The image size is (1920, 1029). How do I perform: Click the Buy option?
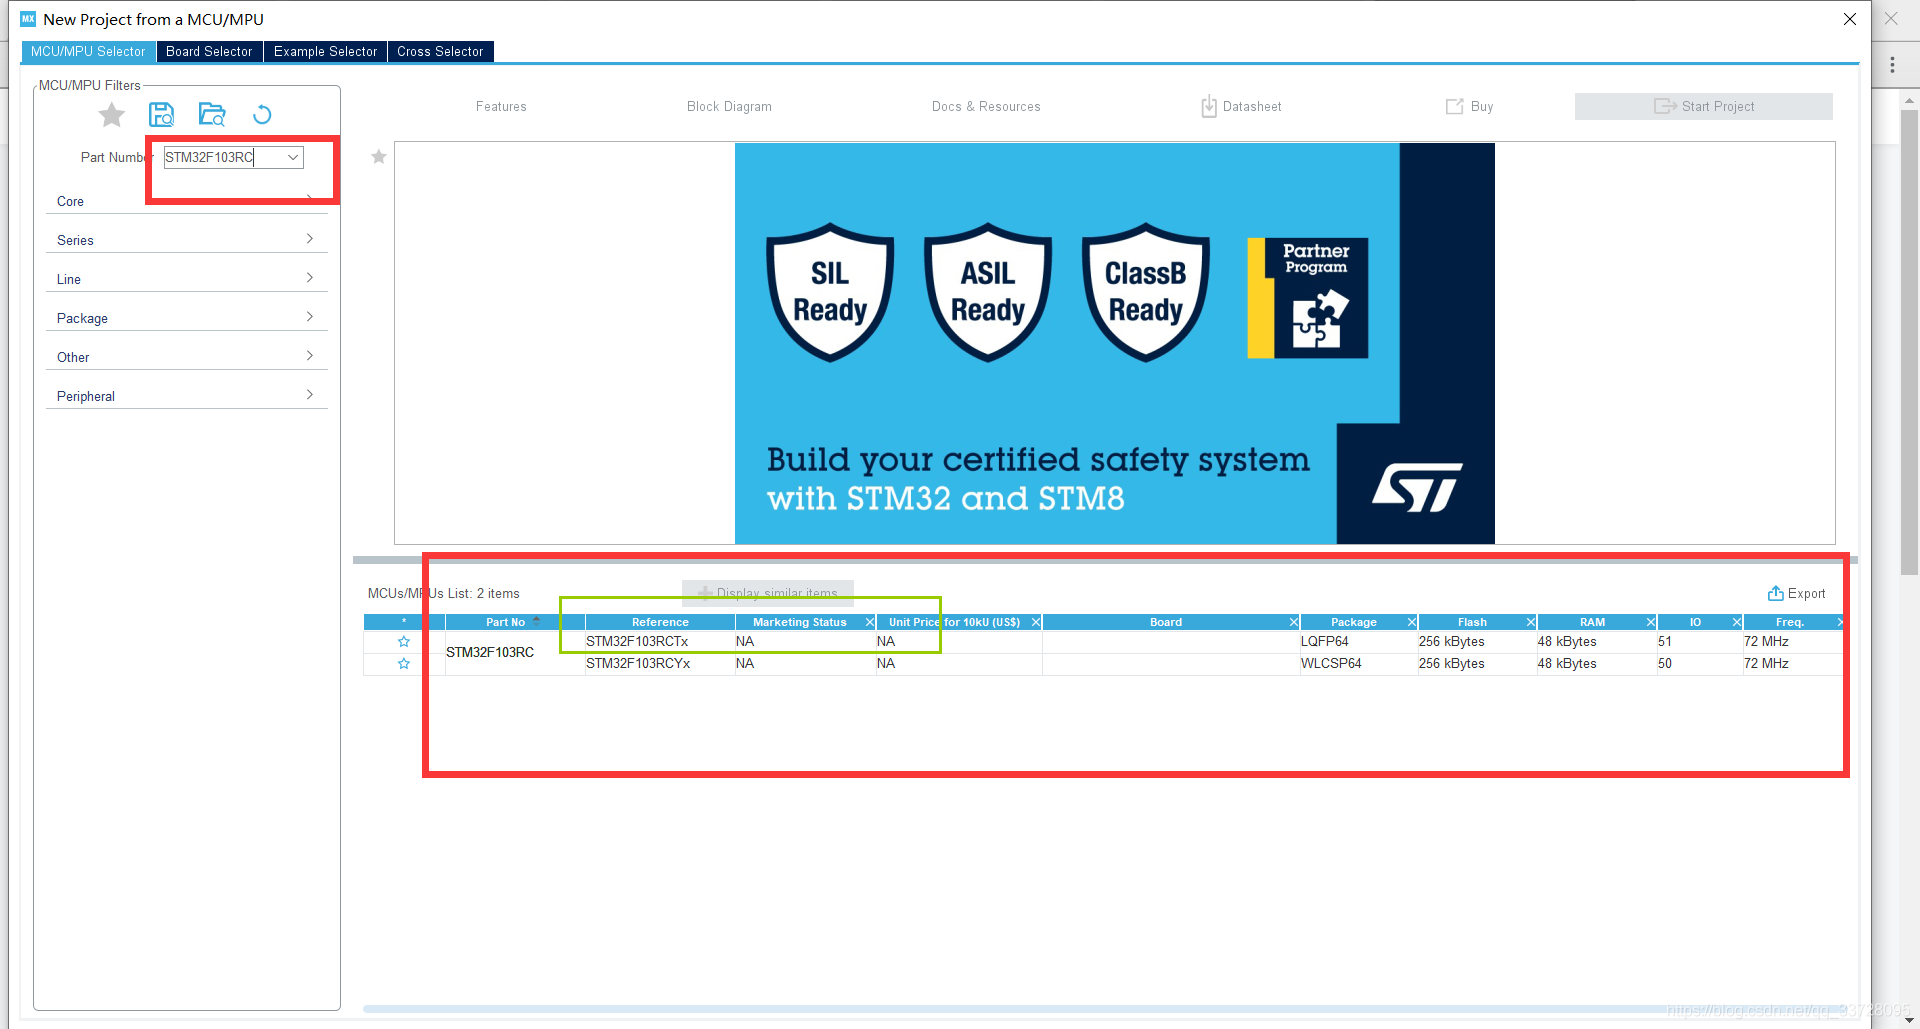coord(1469,106)
